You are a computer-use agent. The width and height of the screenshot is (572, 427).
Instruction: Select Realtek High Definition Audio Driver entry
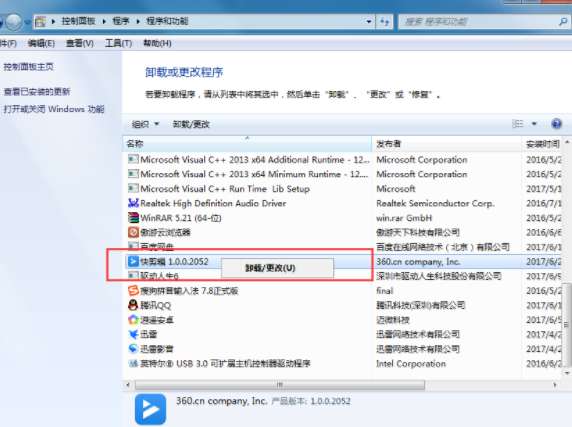213,203
